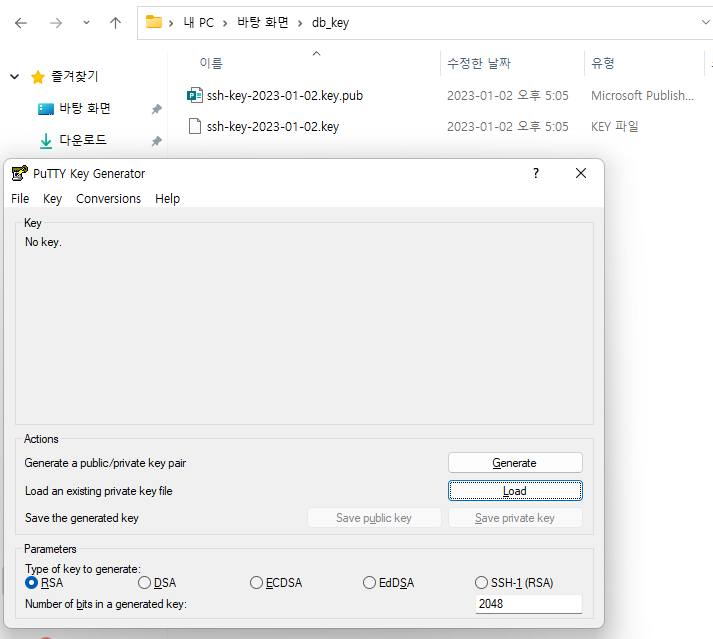Sort files by 수정한 날짜 column

479,63
